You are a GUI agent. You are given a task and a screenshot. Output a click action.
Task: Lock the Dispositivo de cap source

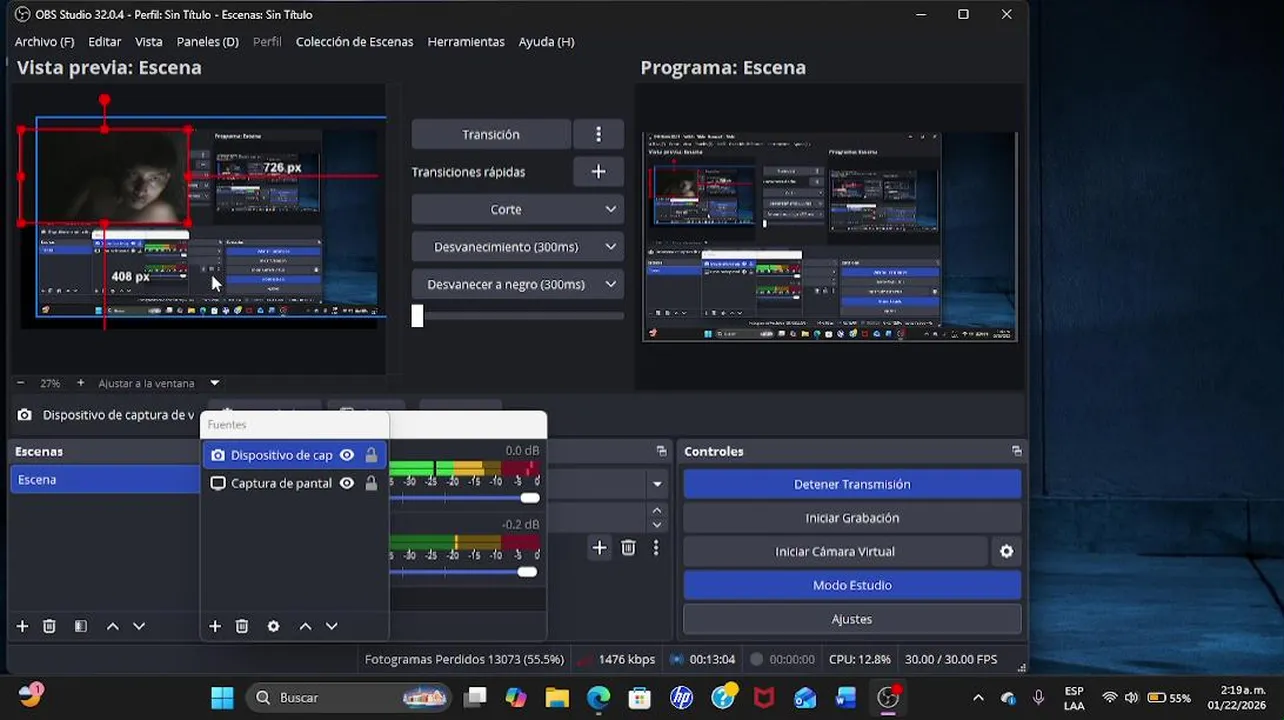tap(371, 455)
